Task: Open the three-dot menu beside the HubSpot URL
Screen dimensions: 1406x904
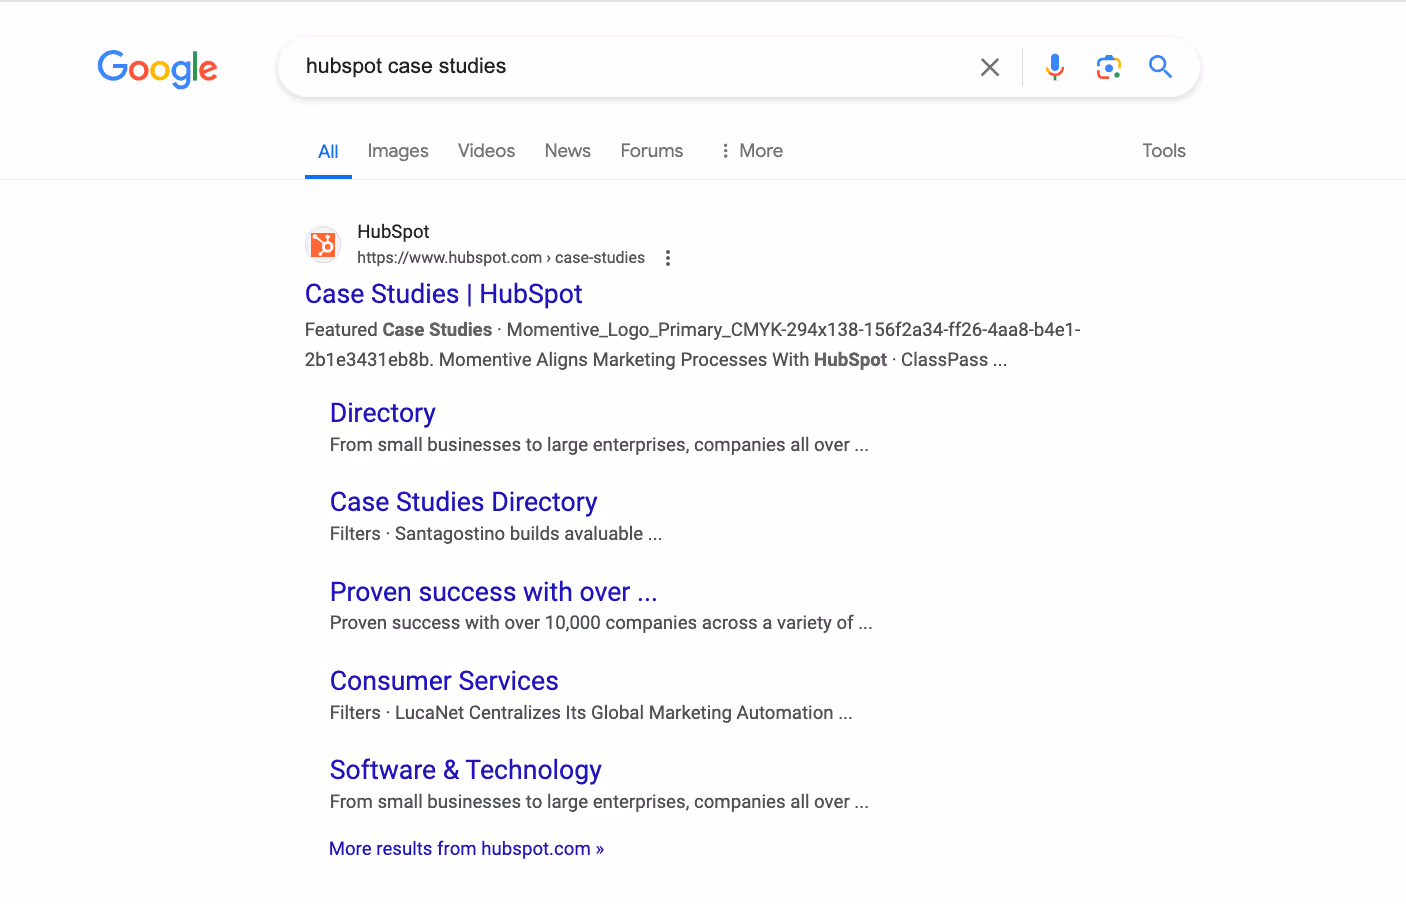Action: 668,258
